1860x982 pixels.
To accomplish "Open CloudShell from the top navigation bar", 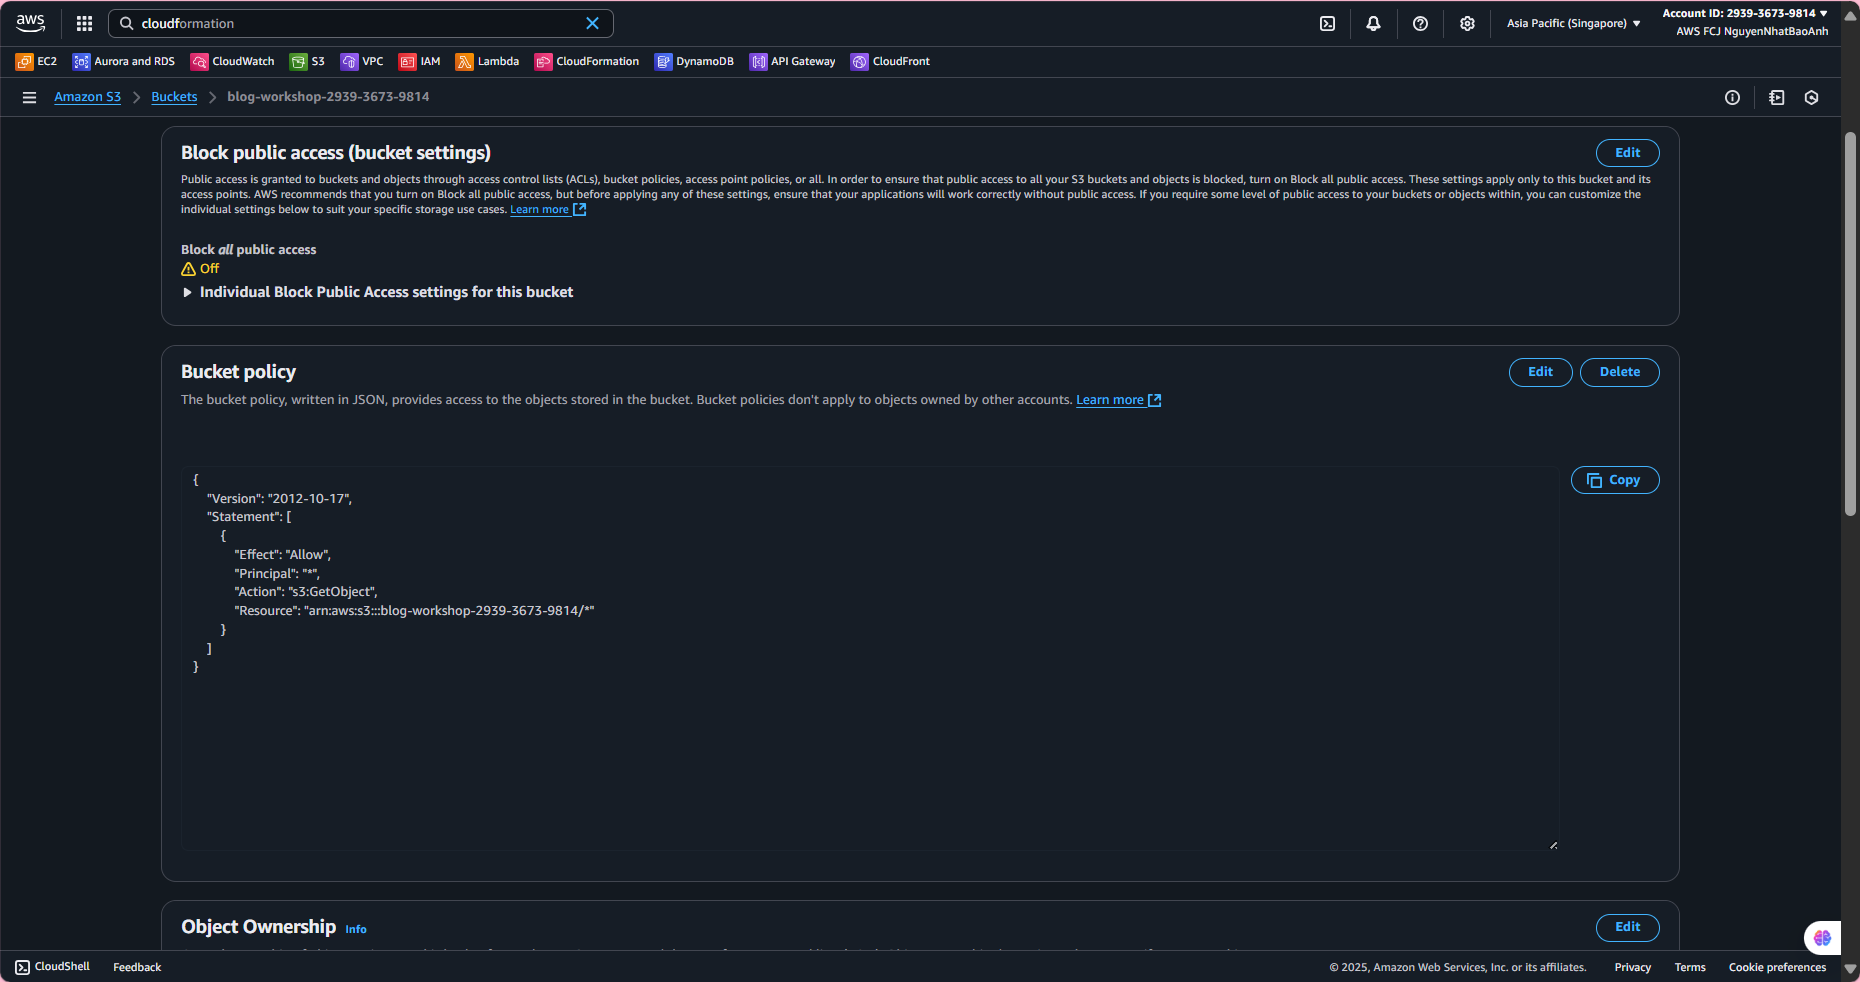I will (x=1327, y=23).
